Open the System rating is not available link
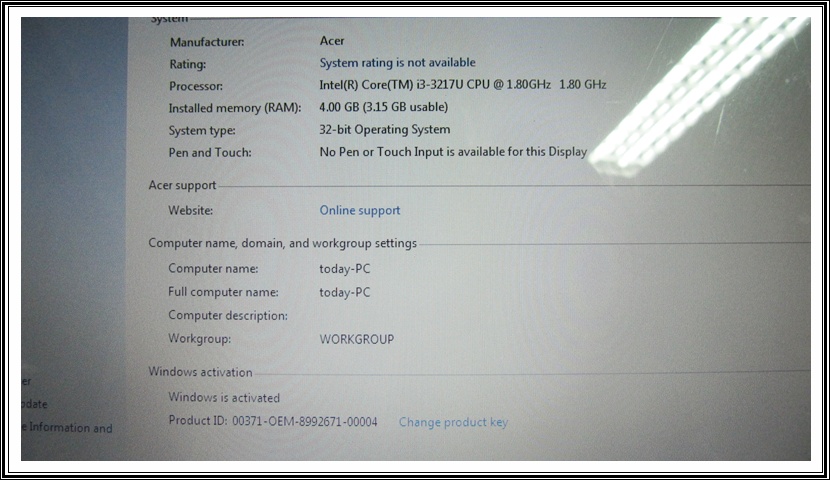Image resolution: width=830 pixels, height=480 pixels. point(397,63)
